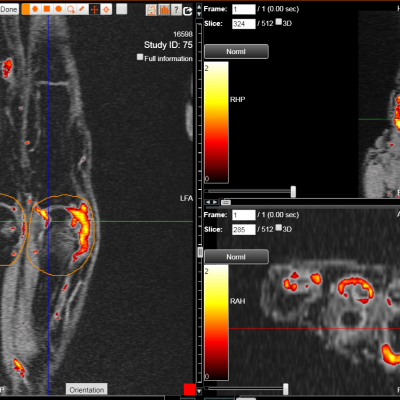Click the Norml button in the upper panel
Screen dimensions: 400x400
tap(236, 52)
